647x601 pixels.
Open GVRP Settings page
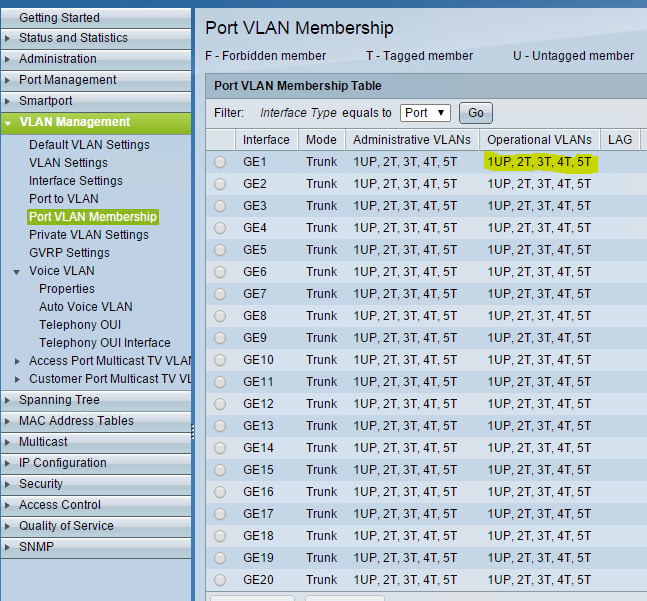(x=69, y=253)
